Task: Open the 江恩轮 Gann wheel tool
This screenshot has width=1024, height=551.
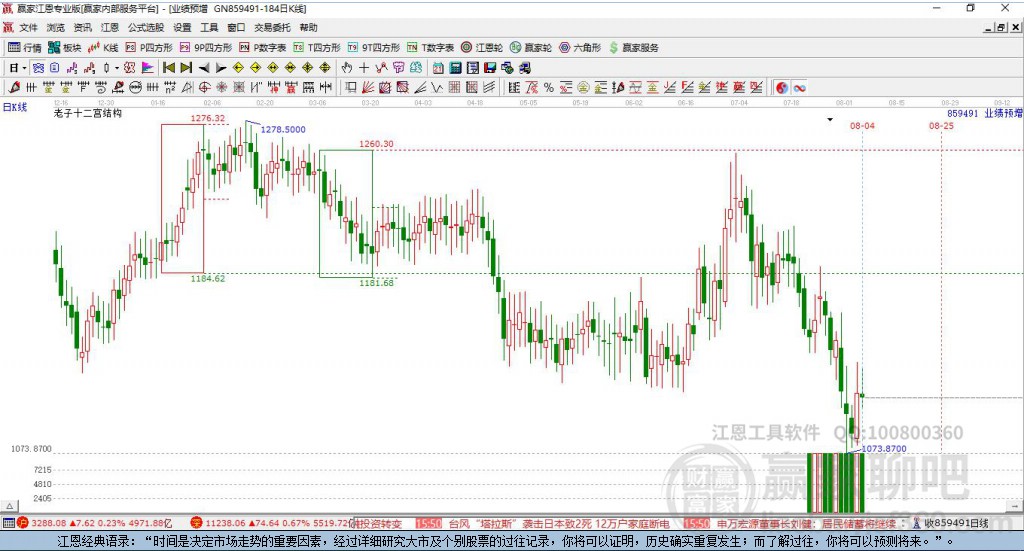Action: (482, 48)
